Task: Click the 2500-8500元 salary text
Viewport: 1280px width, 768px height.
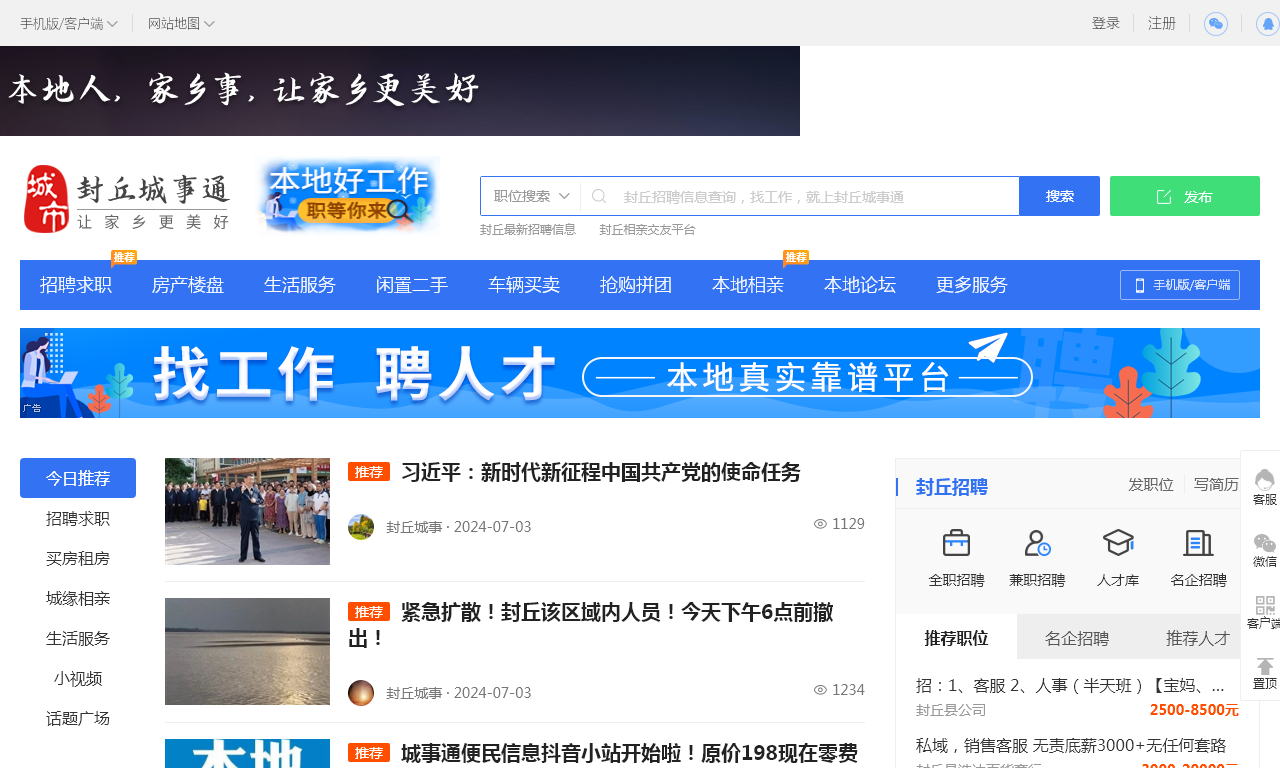Action: (x=1194, y=710)
